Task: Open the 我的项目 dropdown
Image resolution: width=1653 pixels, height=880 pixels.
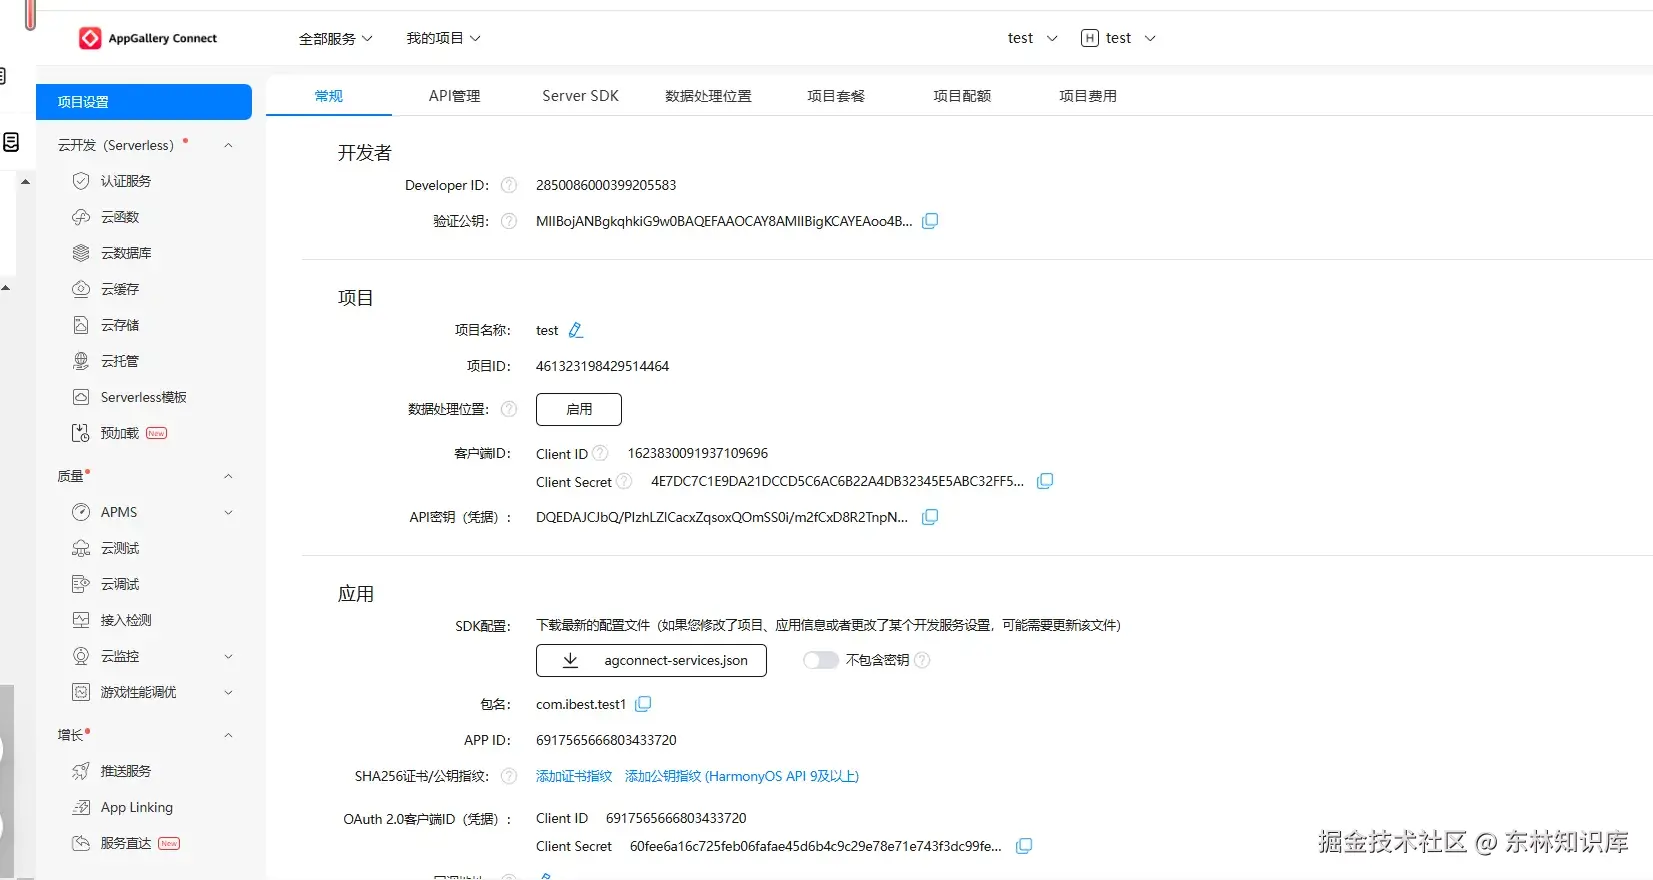Action: pyautogui.click(x=443, y=38)
